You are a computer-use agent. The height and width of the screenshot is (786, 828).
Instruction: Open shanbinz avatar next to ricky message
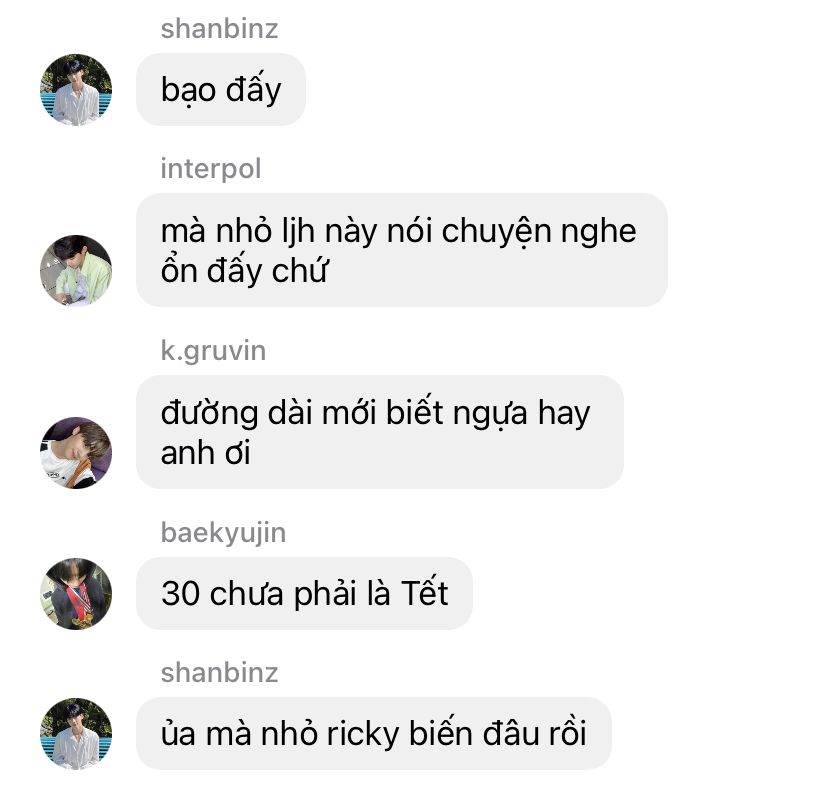(x=76, y=733)
